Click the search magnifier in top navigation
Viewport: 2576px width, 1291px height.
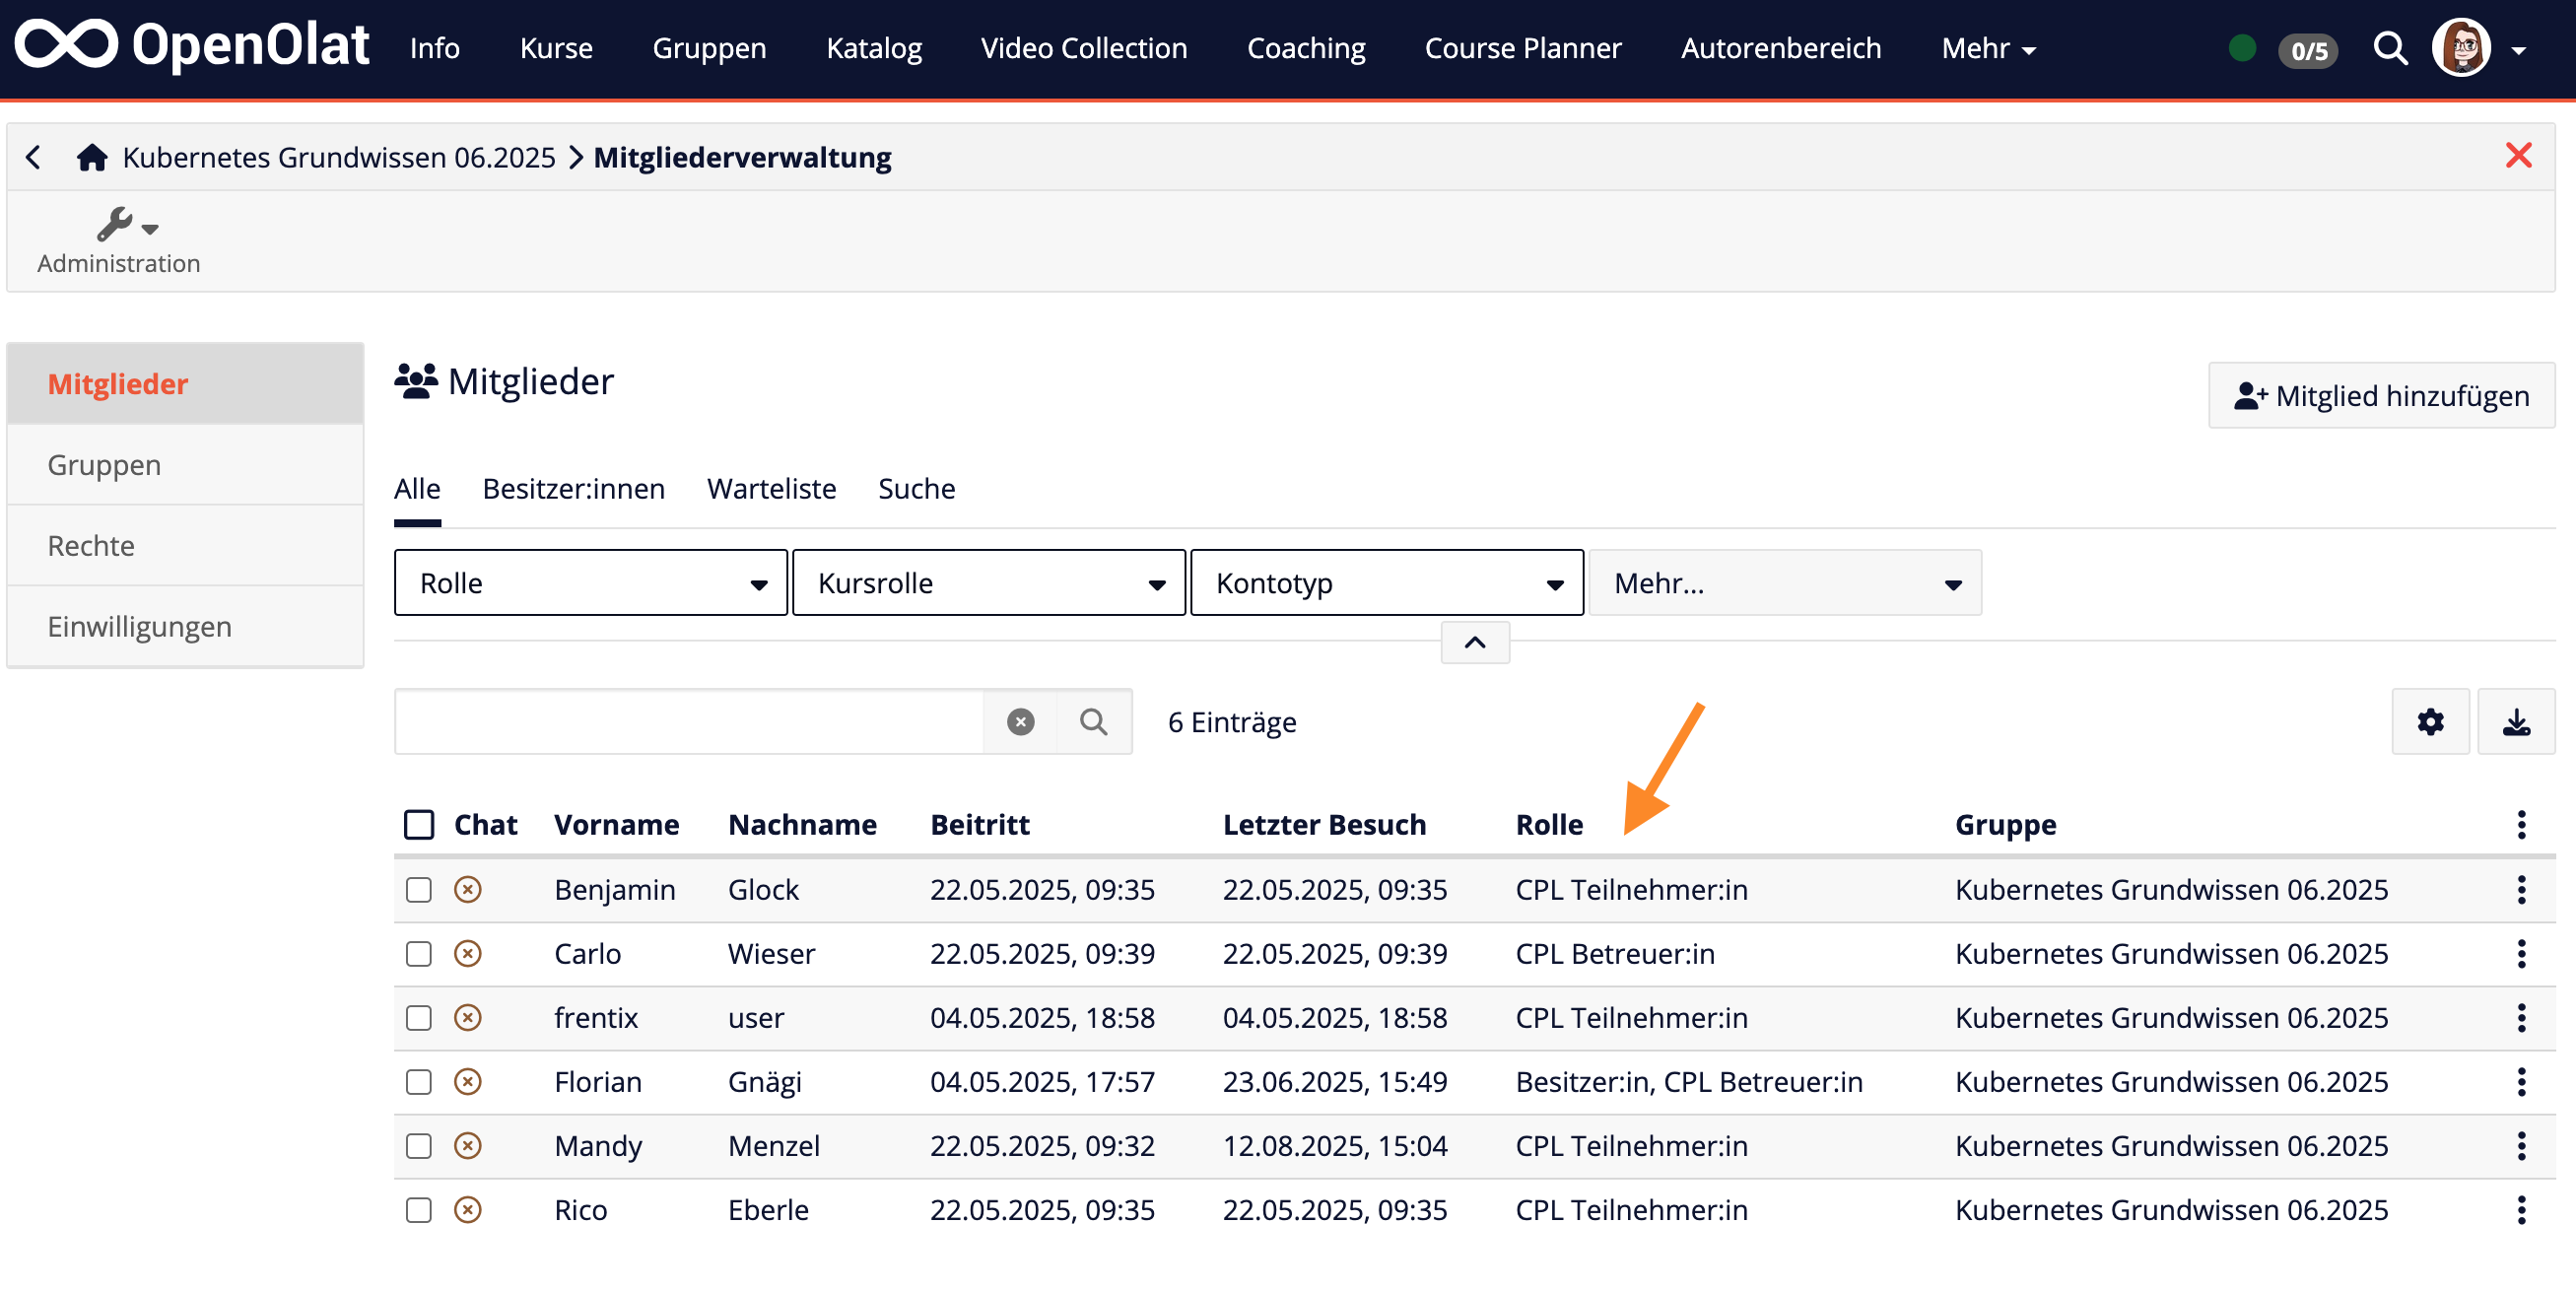tap(2389, 48)
